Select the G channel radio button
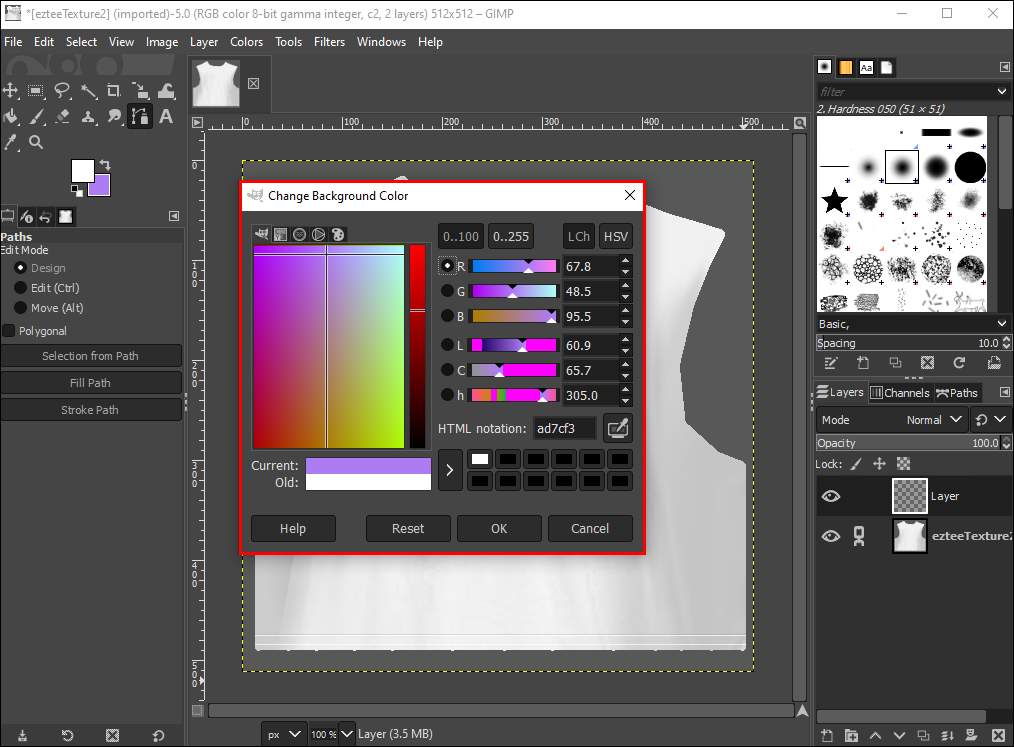The image size is (1014, 747). click(x=447, y=291)
